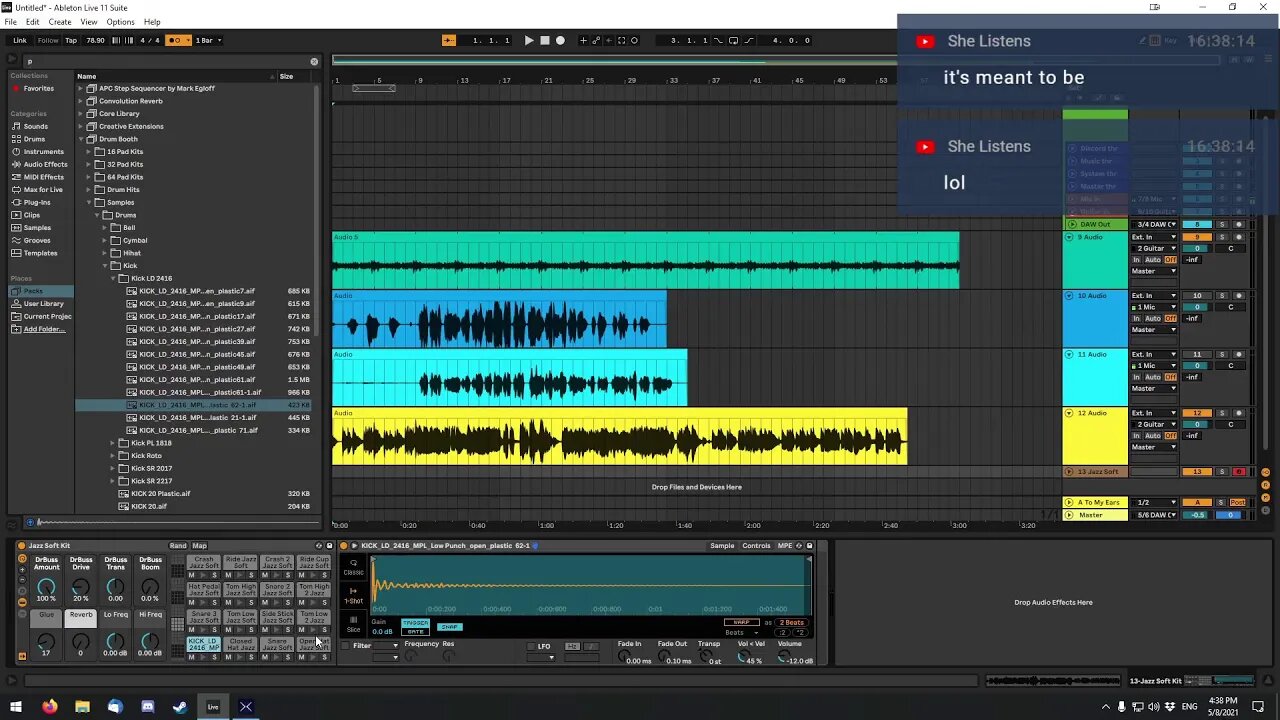
Task: Toggle Post on A To My Ears return
Action: [1238, 502]
